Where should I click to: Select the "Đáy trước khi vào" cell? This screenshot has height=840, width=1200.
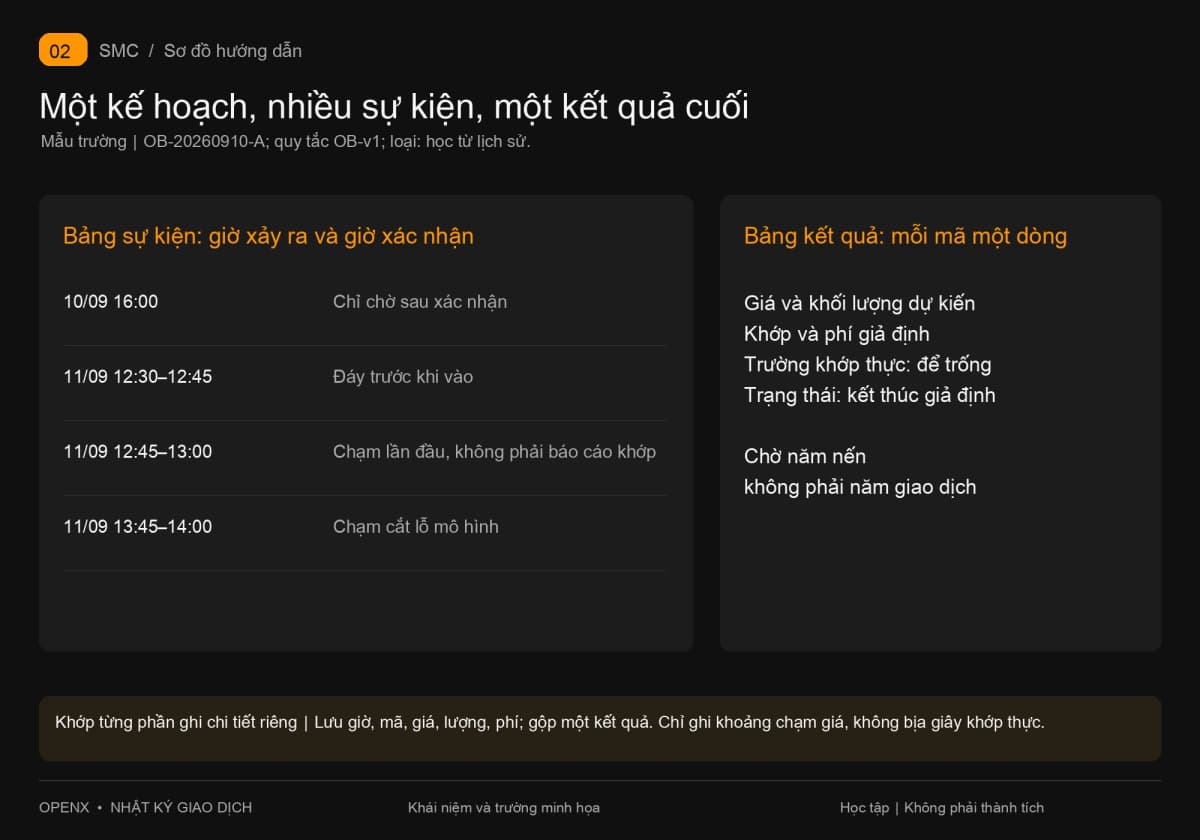click(403, 377)
